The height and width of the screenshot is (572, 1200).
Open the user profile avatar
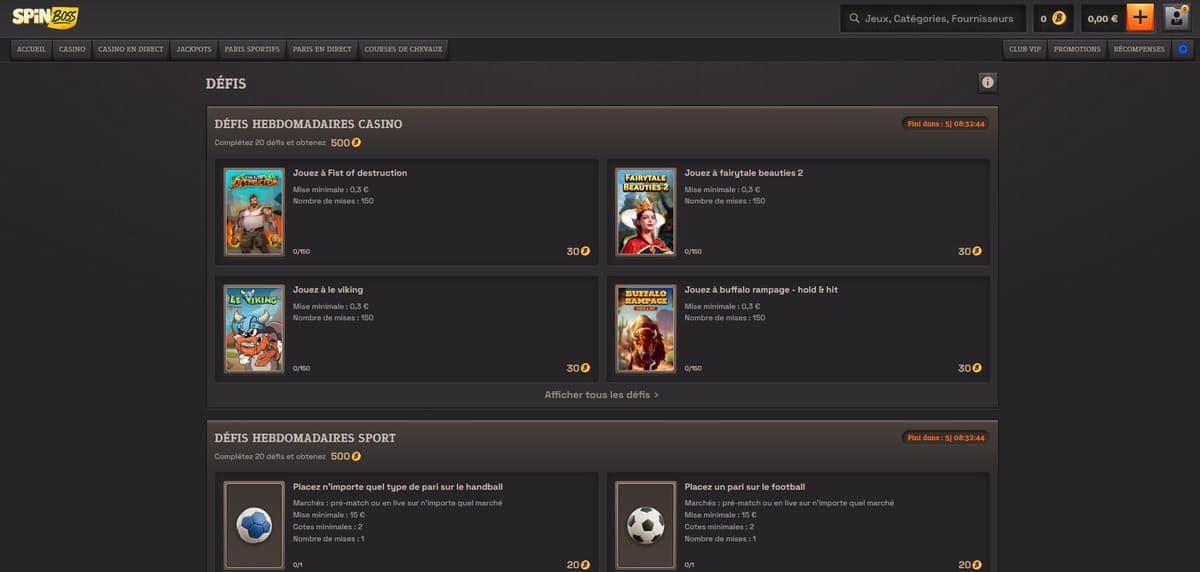click(x=1176, y=18)
